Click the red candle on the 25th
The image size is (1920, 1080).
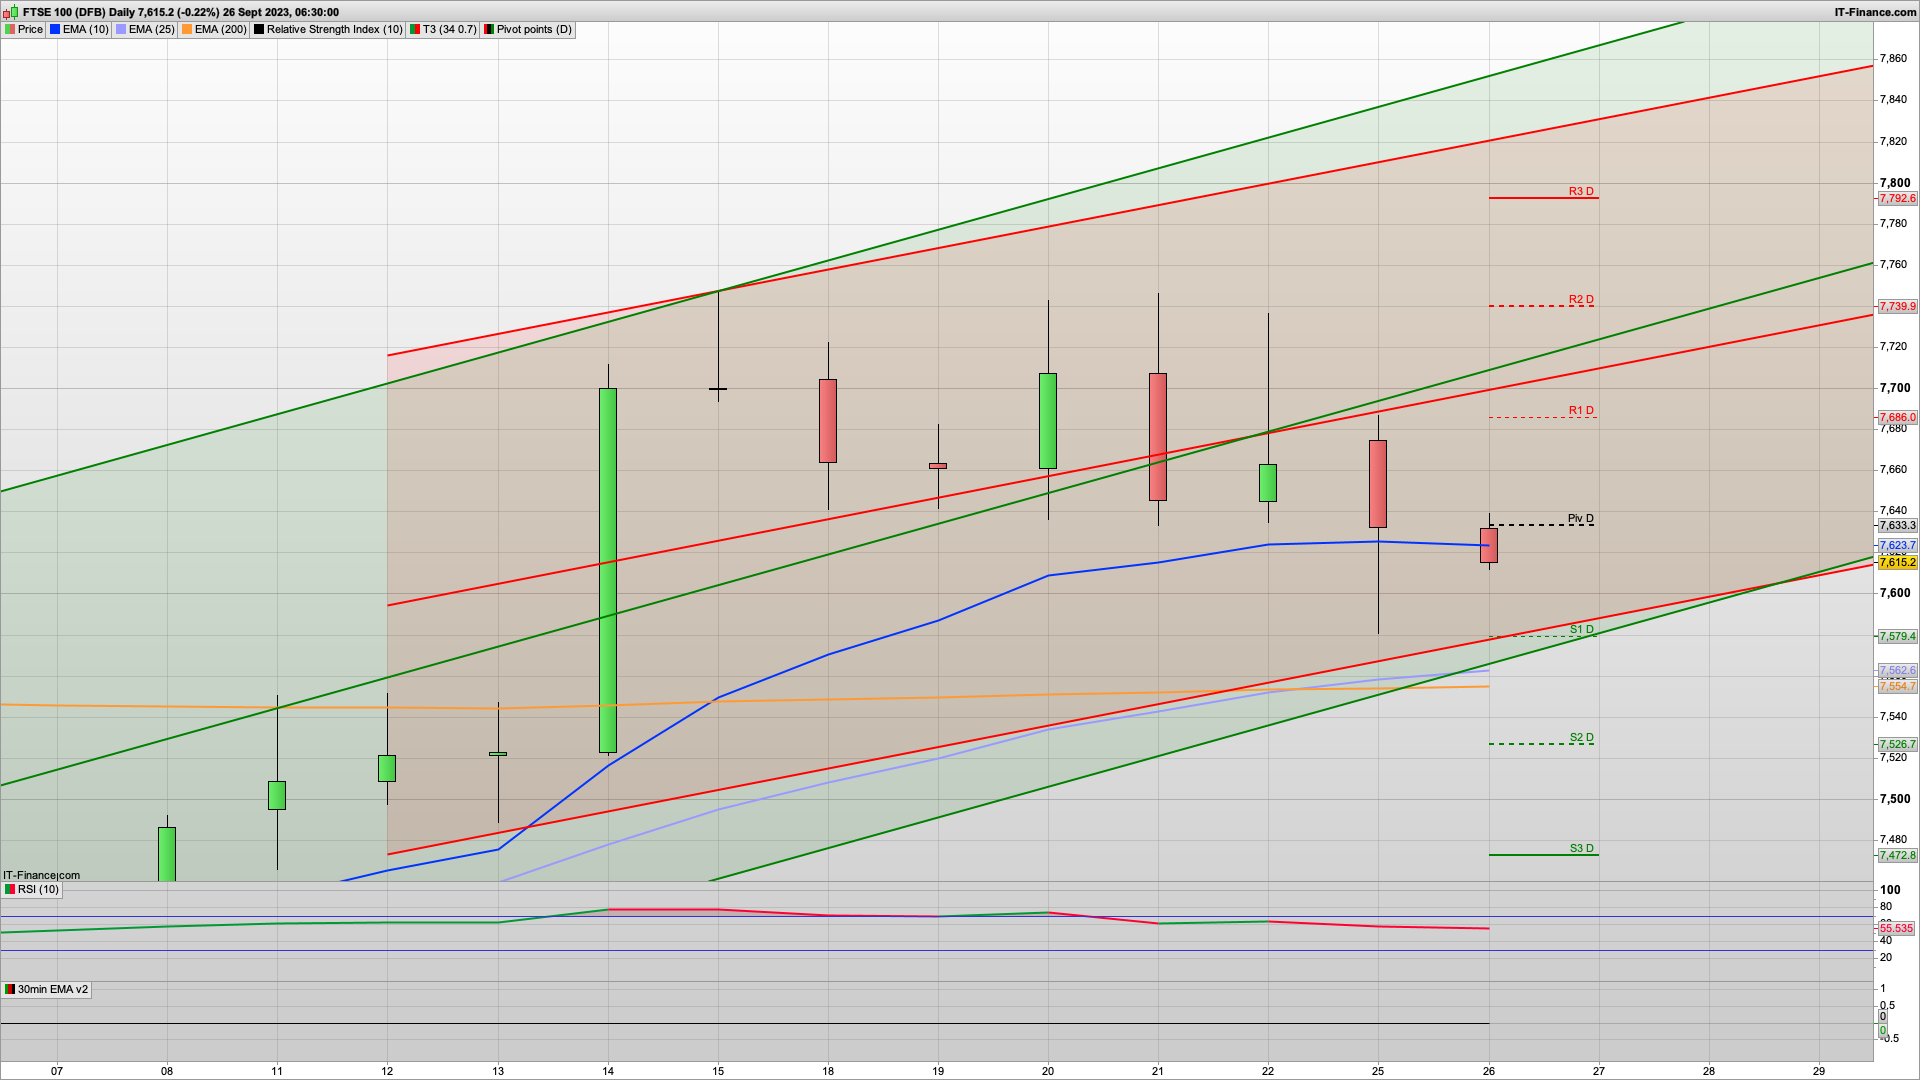coord(1378,484)
